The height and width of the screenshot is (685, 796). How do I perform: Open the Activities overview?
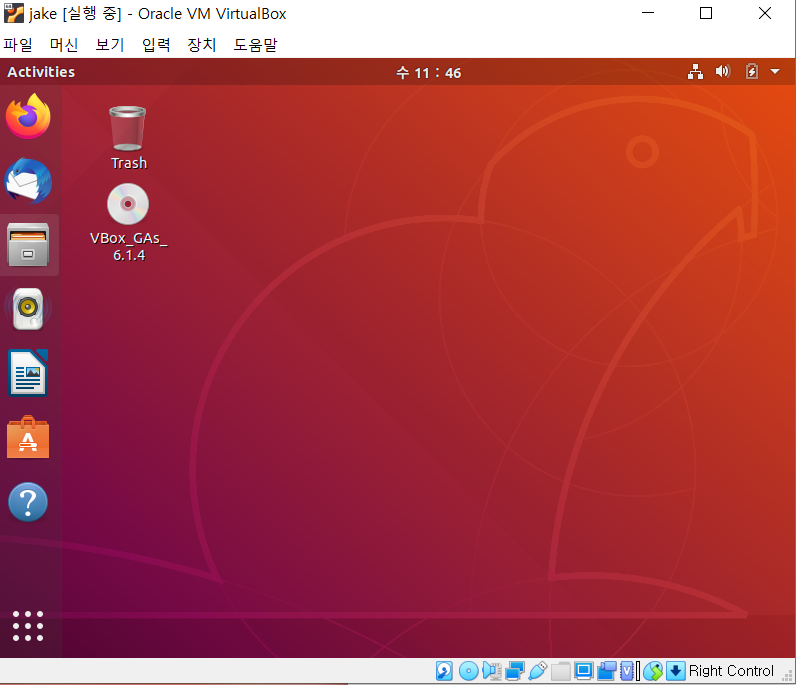(41, 72)
